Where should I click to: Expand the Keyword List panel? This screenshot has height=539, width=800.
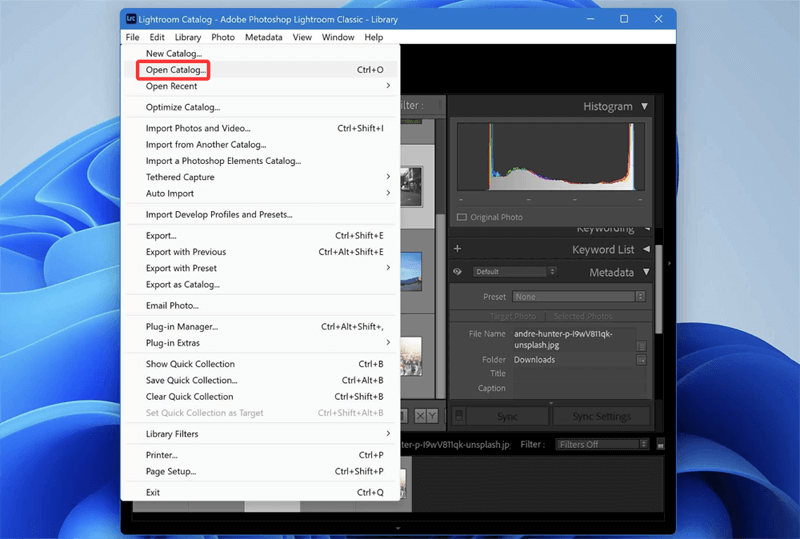point(646,249)
